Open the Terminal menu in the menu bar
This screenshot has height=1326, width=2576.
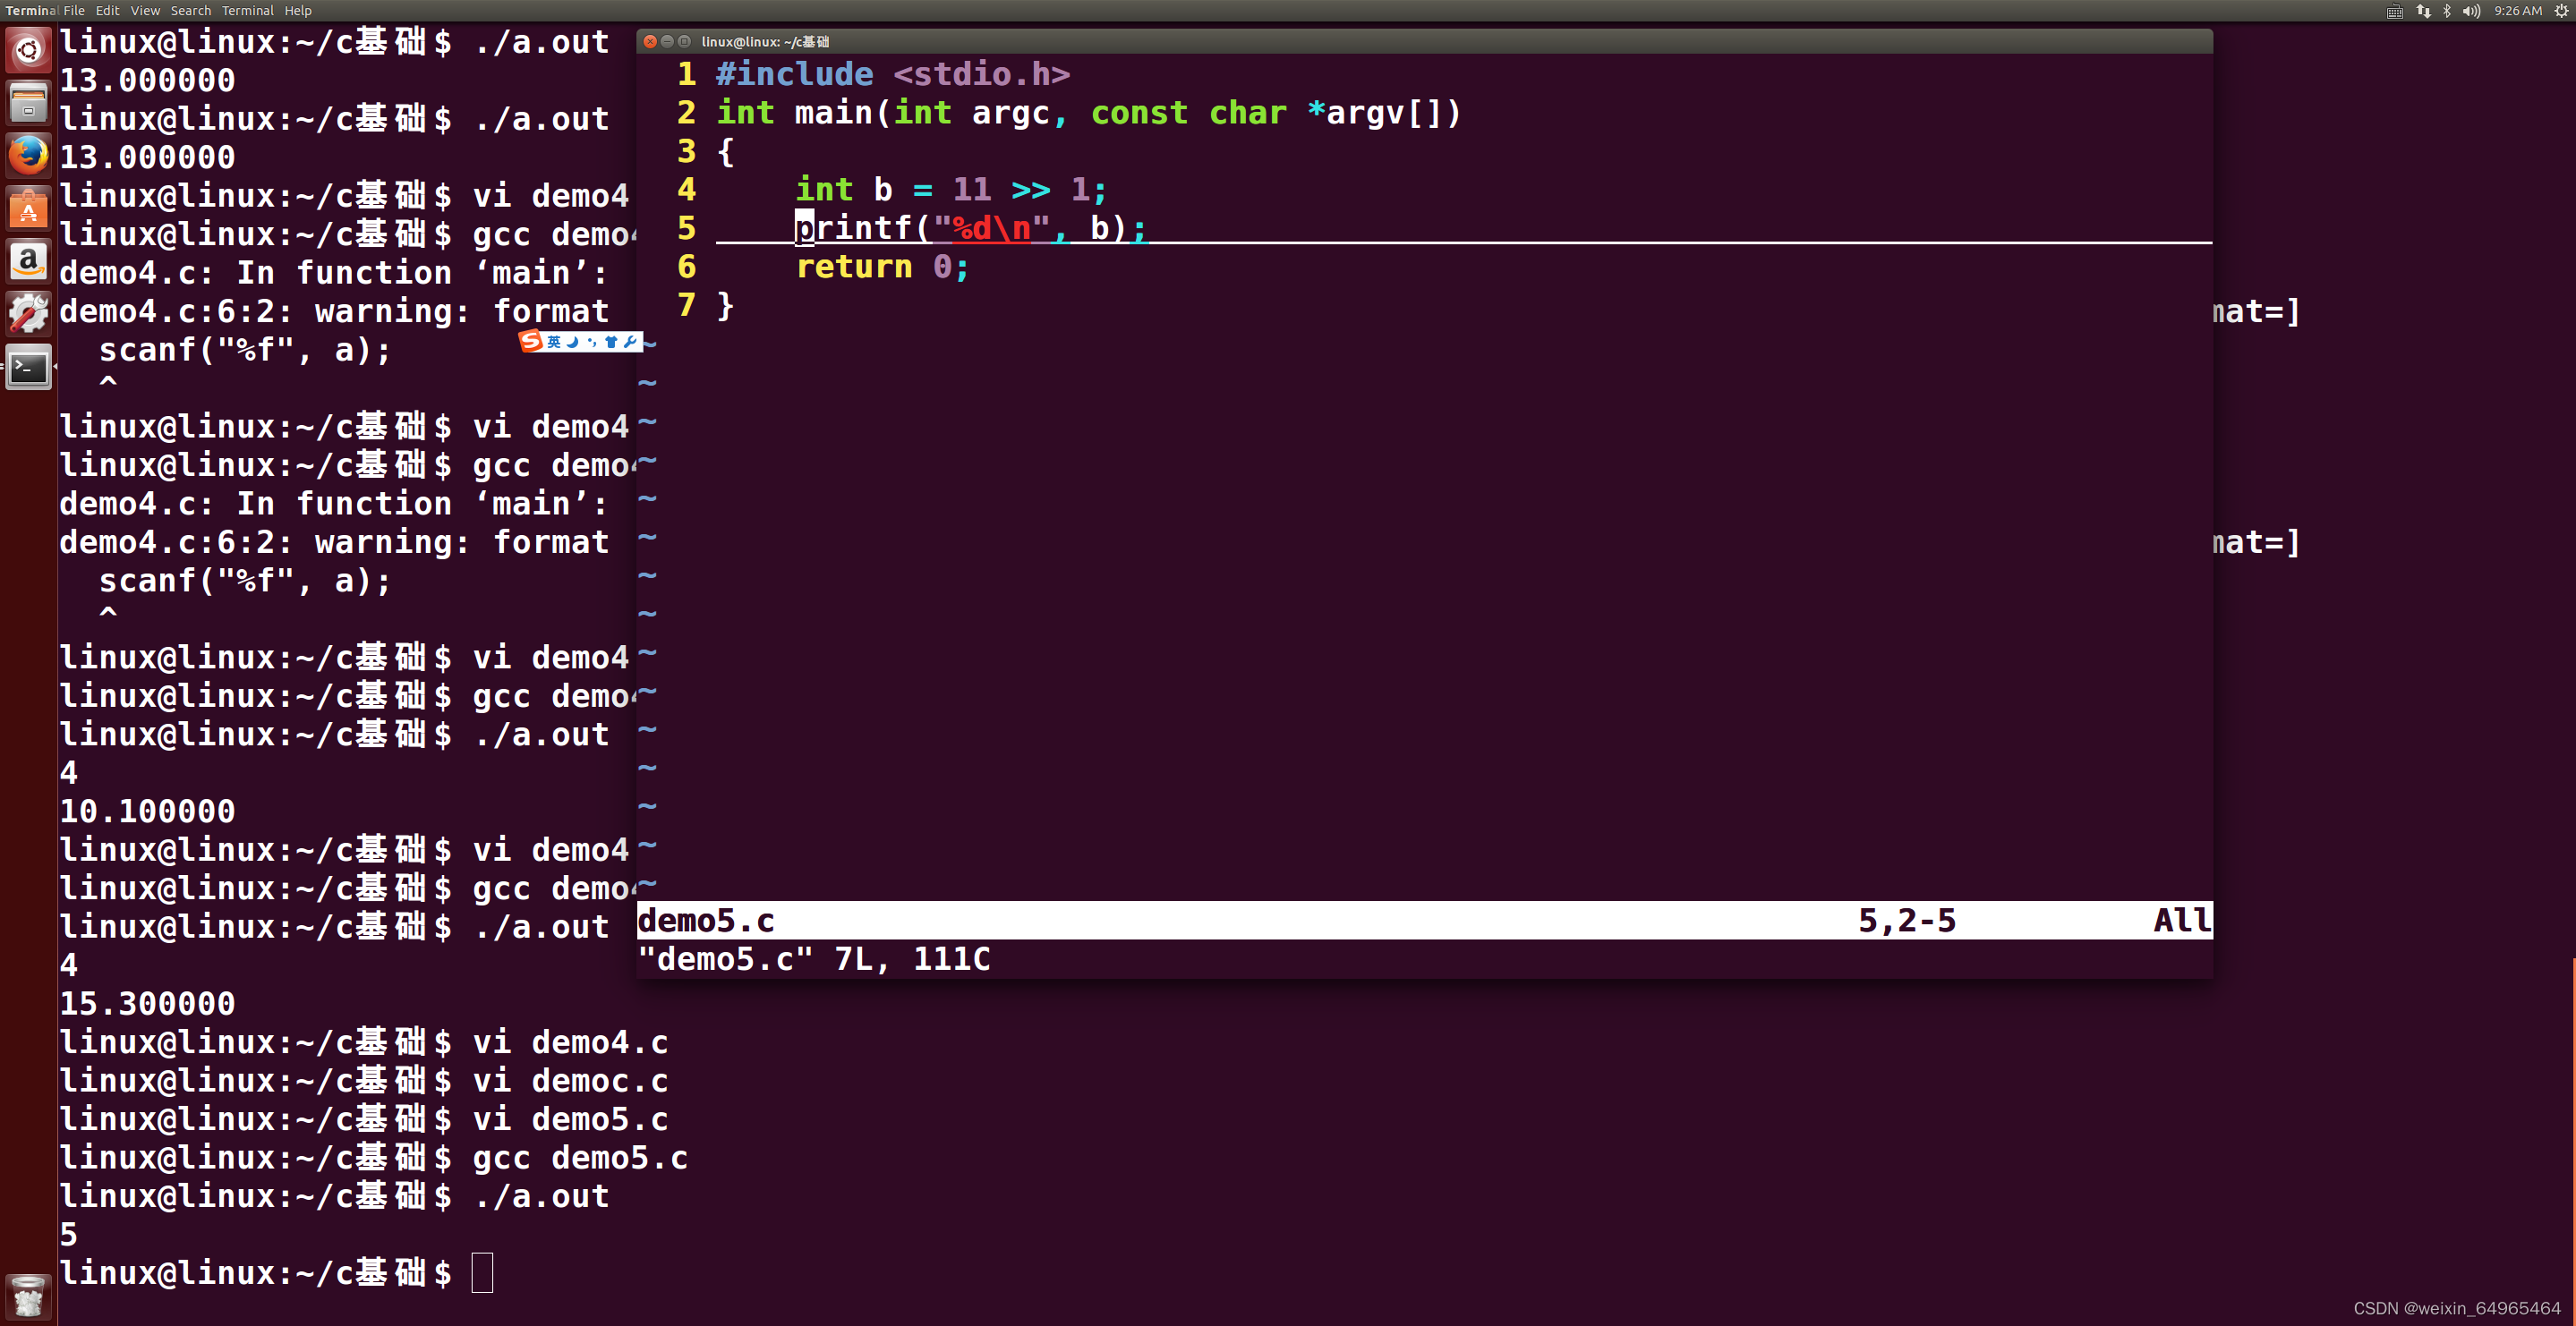(x=247, y=10)
